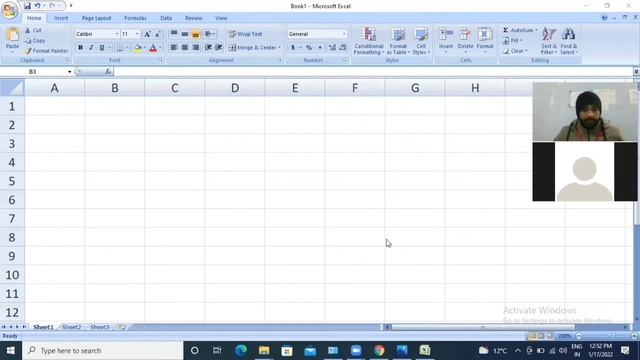This screenshot has height=360, width=640.
Task: Align text to the bottom
Action: pyautogui.click(x=196, y=34)
